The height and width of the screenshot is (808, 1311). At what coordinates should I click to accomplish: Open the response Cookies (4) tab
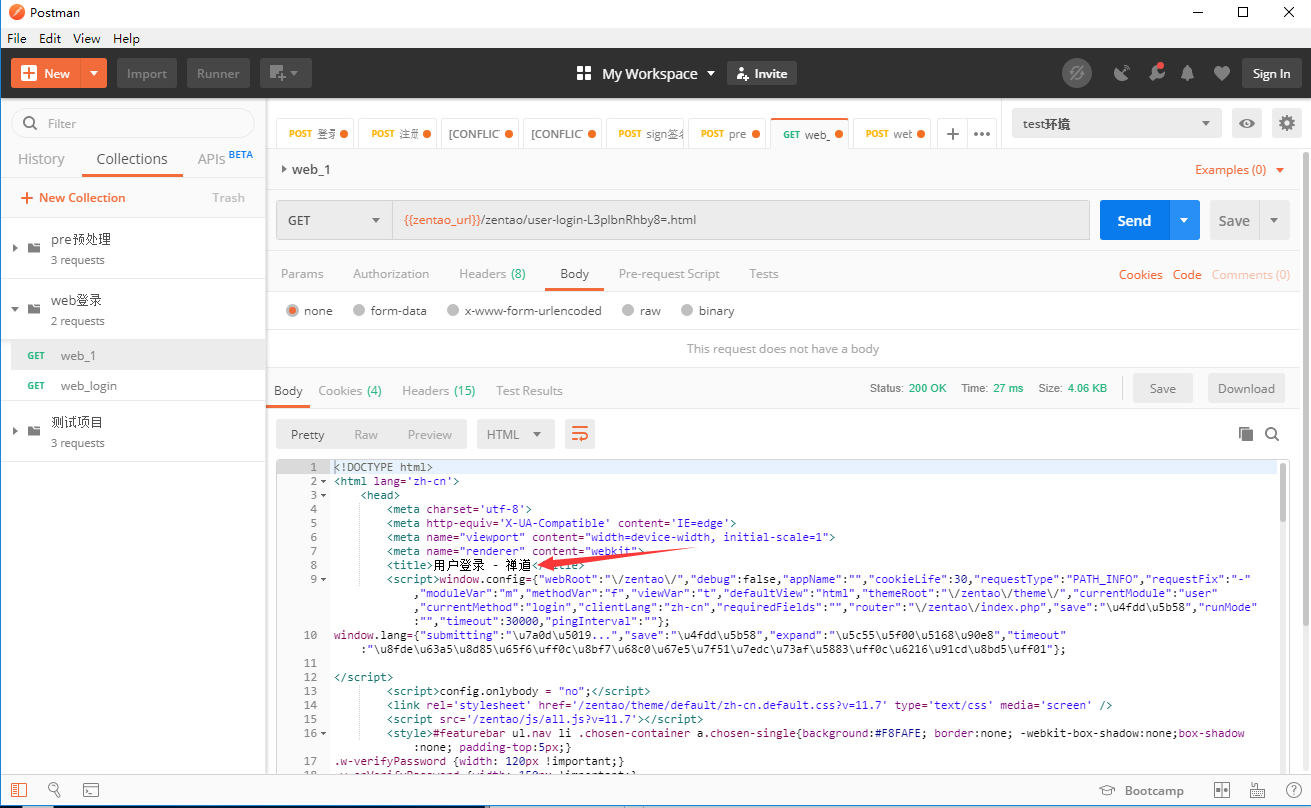[350, 390]
